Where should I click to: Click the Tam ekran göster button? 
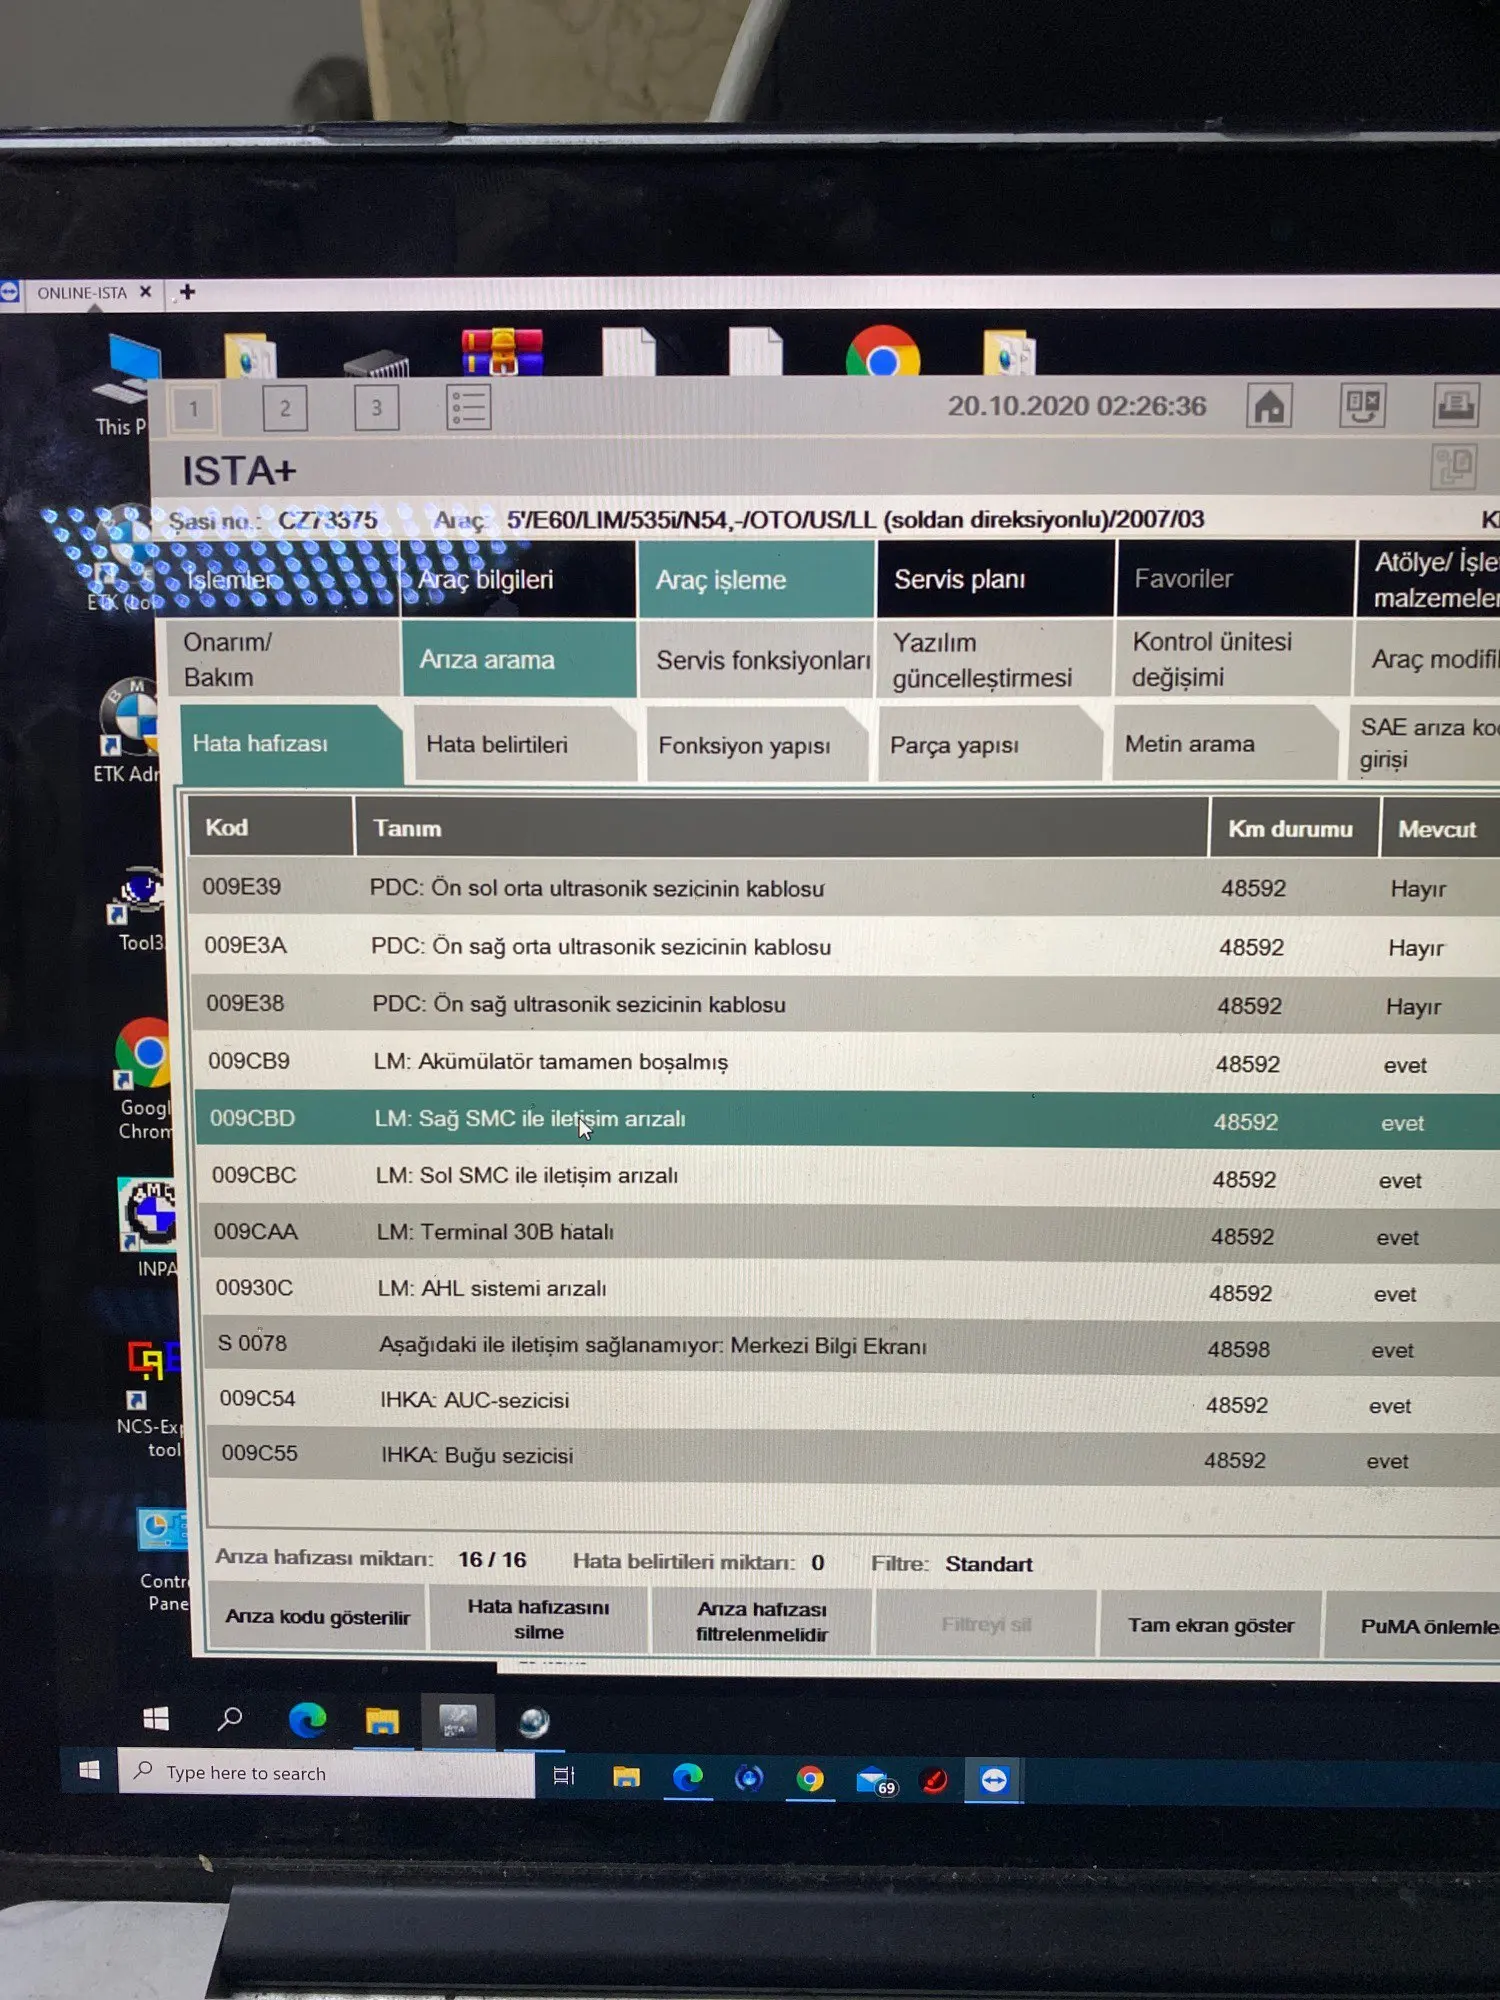1210,1625
